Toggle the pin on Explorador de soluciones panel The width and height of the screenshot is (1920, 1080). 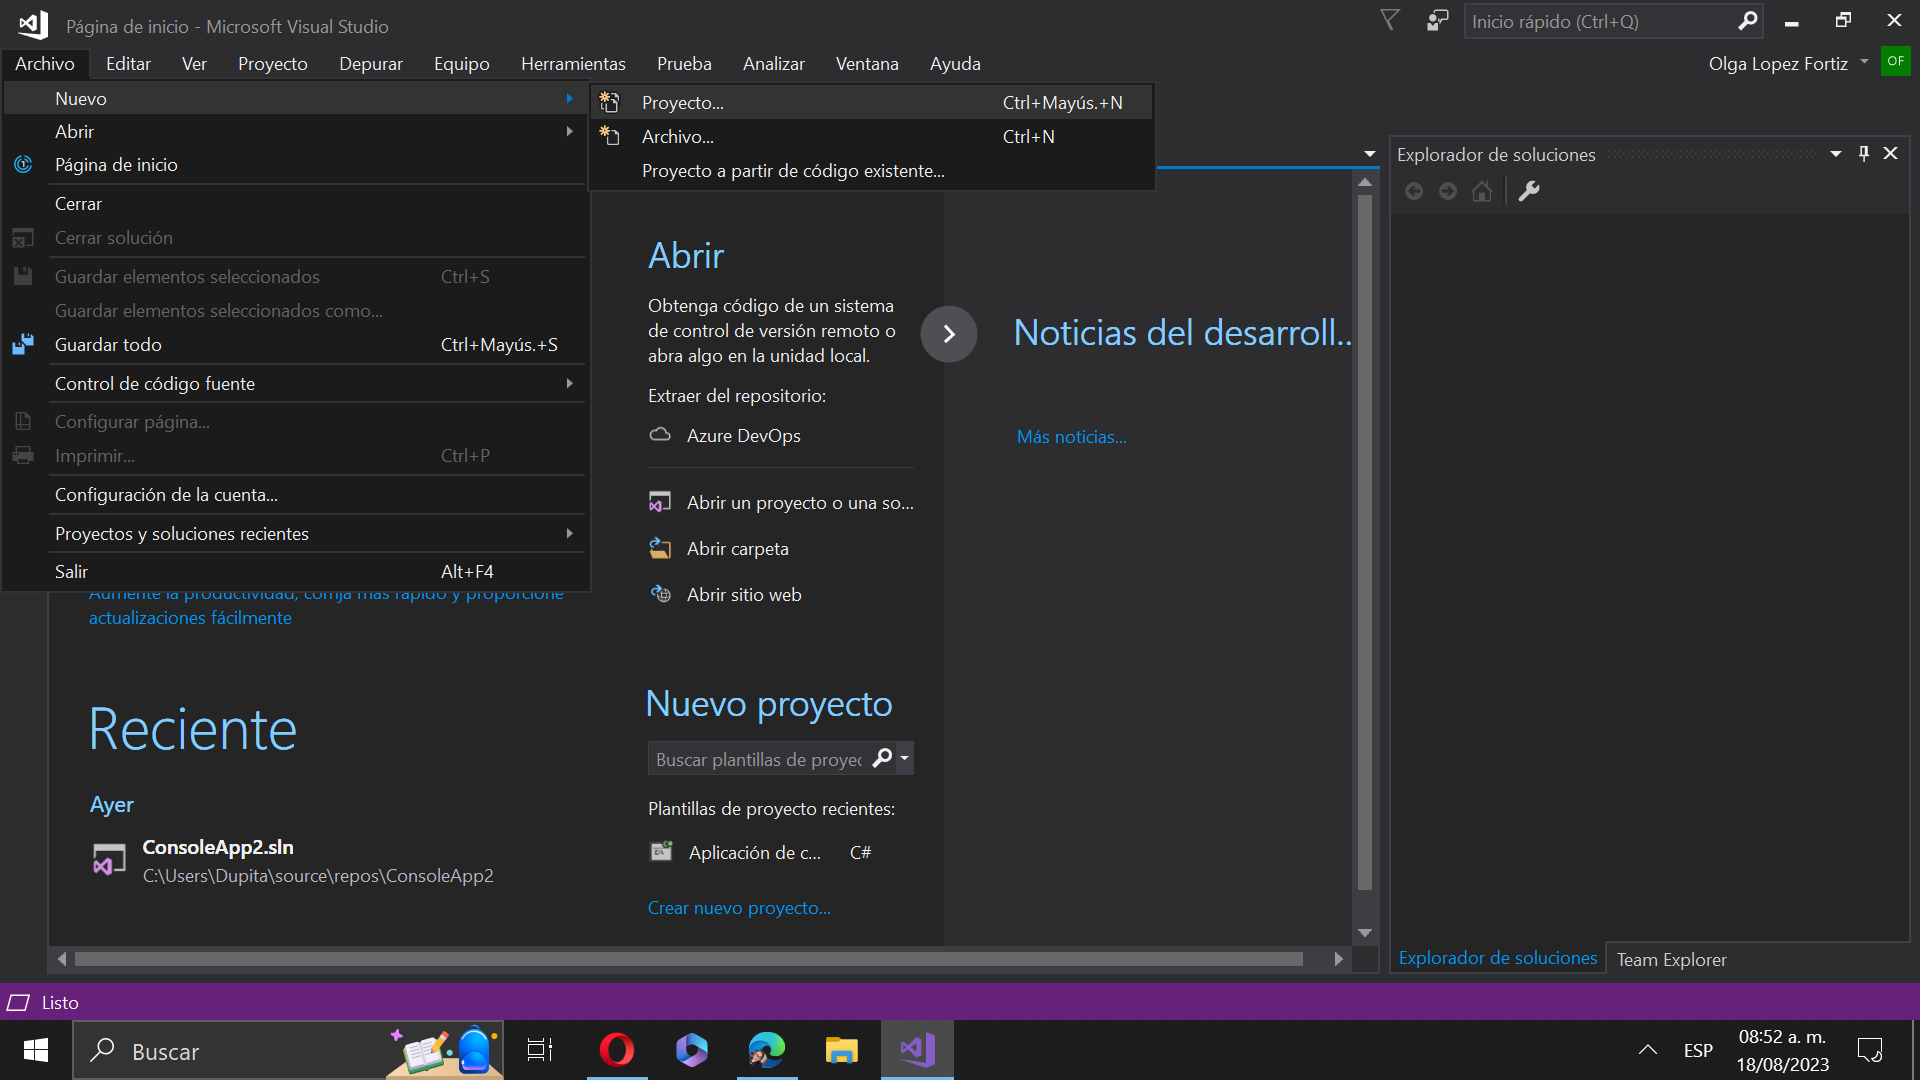click(x=1864, y=153)
